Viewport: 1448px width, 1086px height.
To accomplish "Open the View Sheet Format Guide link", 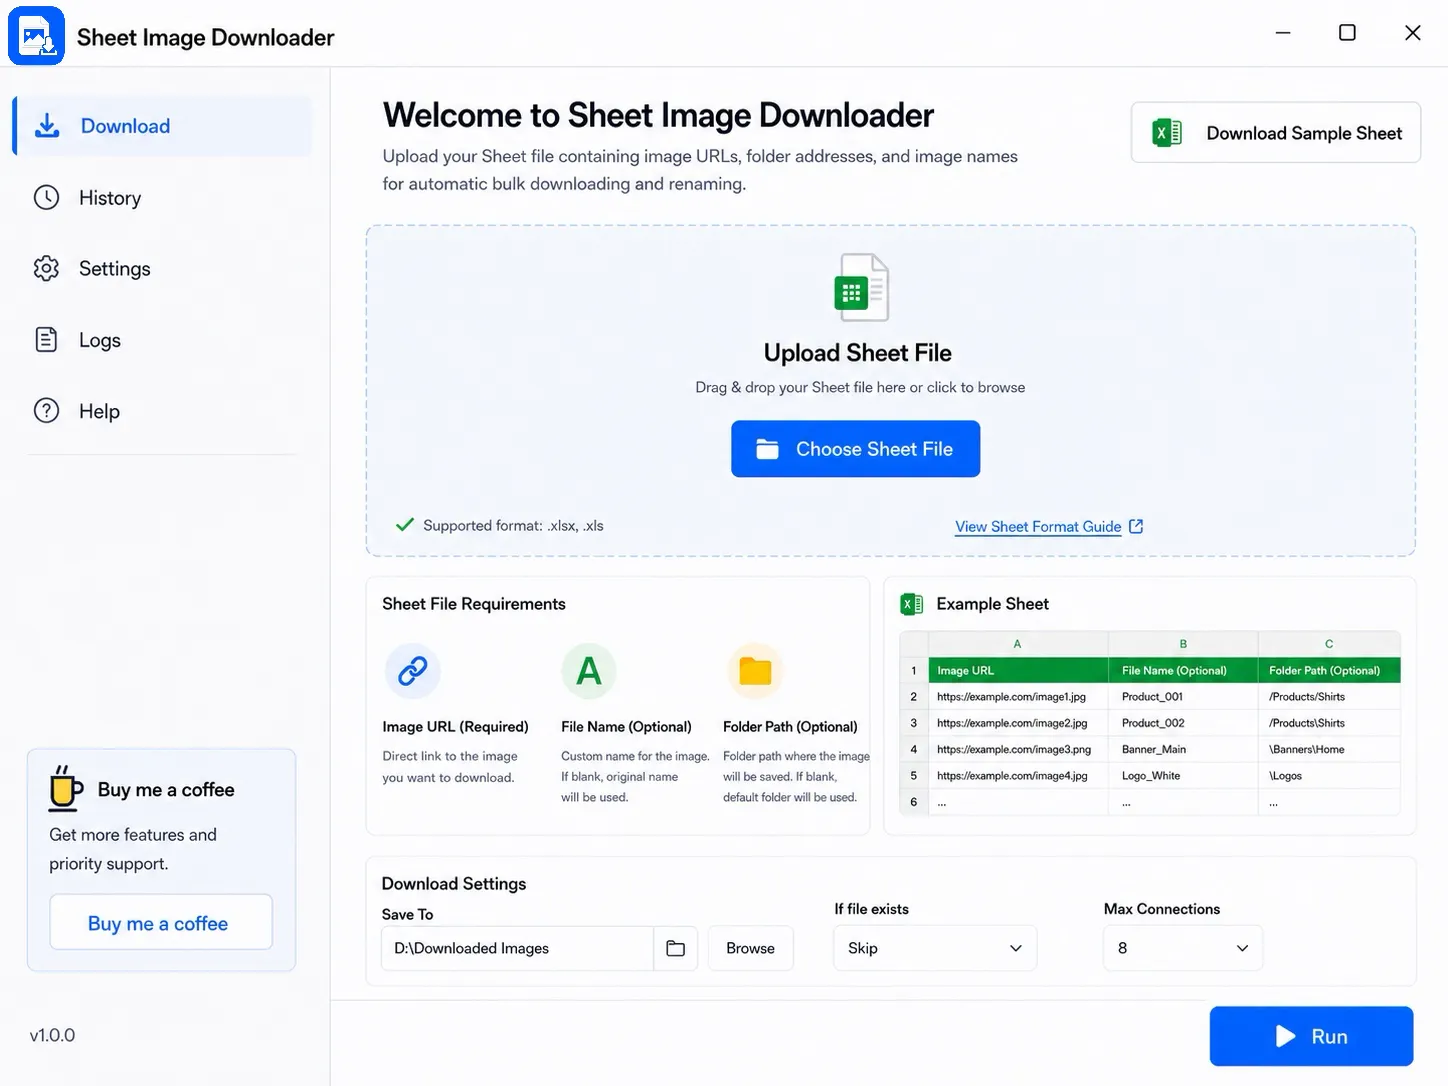I will (1038, 527).
